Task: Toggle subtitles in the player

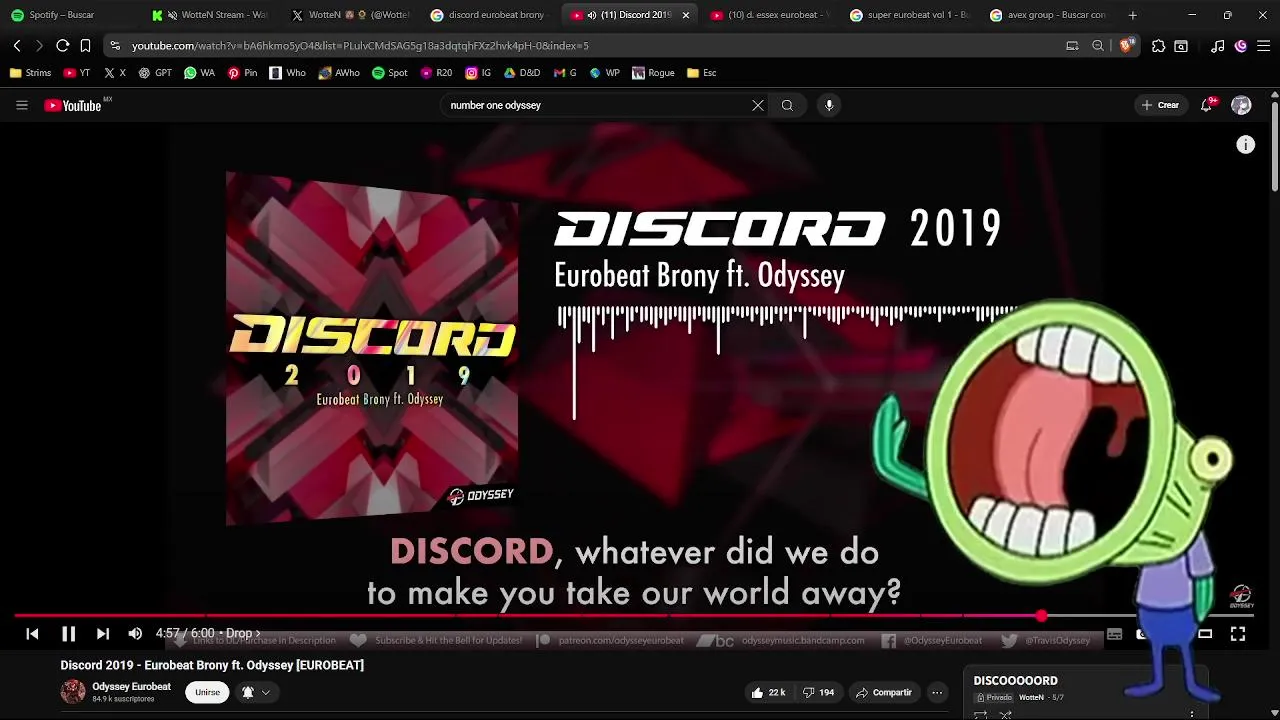Action: click(x=1114, y=633)
